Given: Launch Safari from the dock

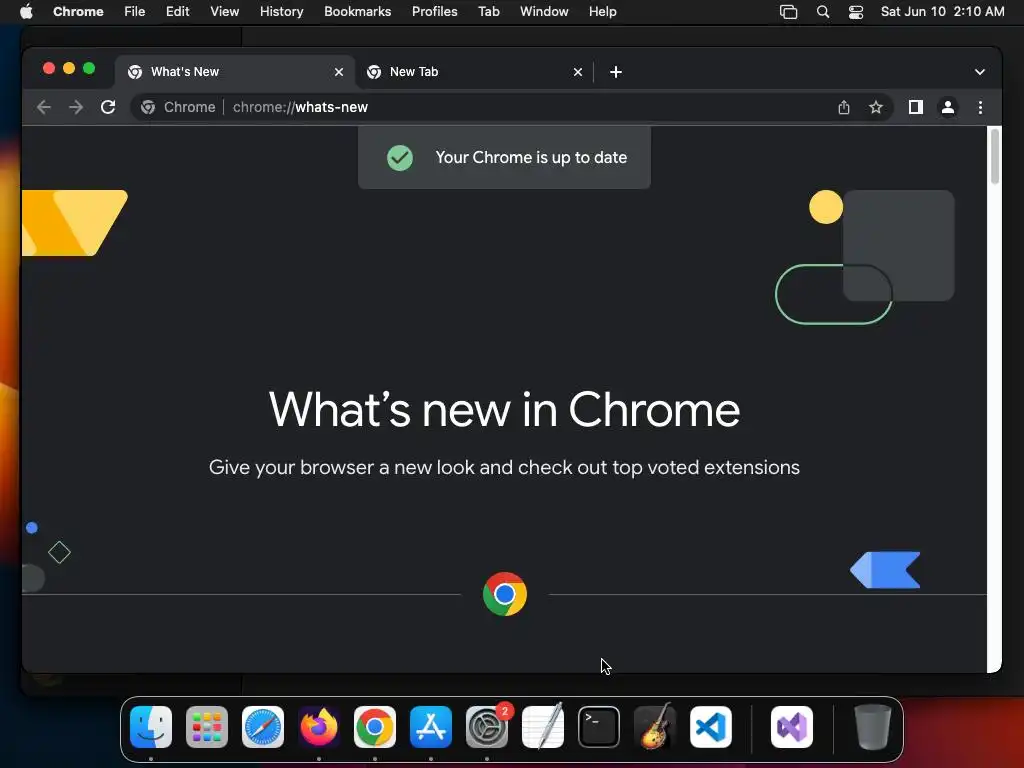Looking at the screenshot, I should pyautogui.click(x=263, y=727).
